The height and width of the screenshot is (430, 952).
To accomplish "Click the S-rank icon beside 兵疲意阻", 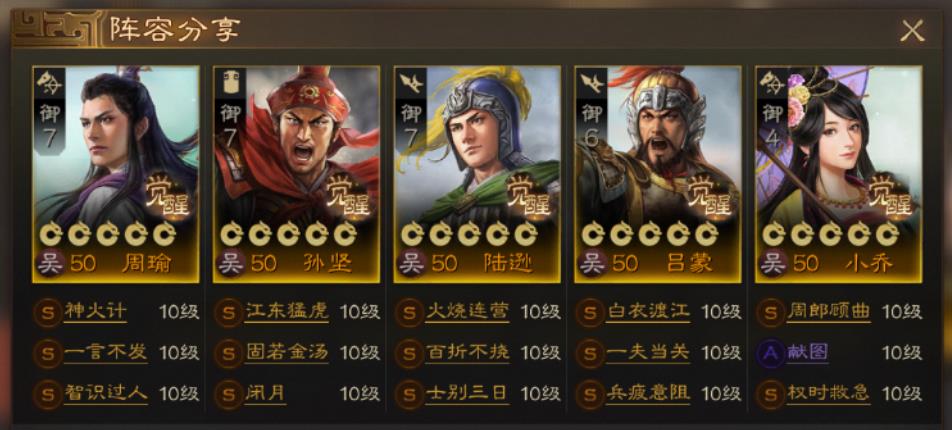I will [x=590, y=395].
